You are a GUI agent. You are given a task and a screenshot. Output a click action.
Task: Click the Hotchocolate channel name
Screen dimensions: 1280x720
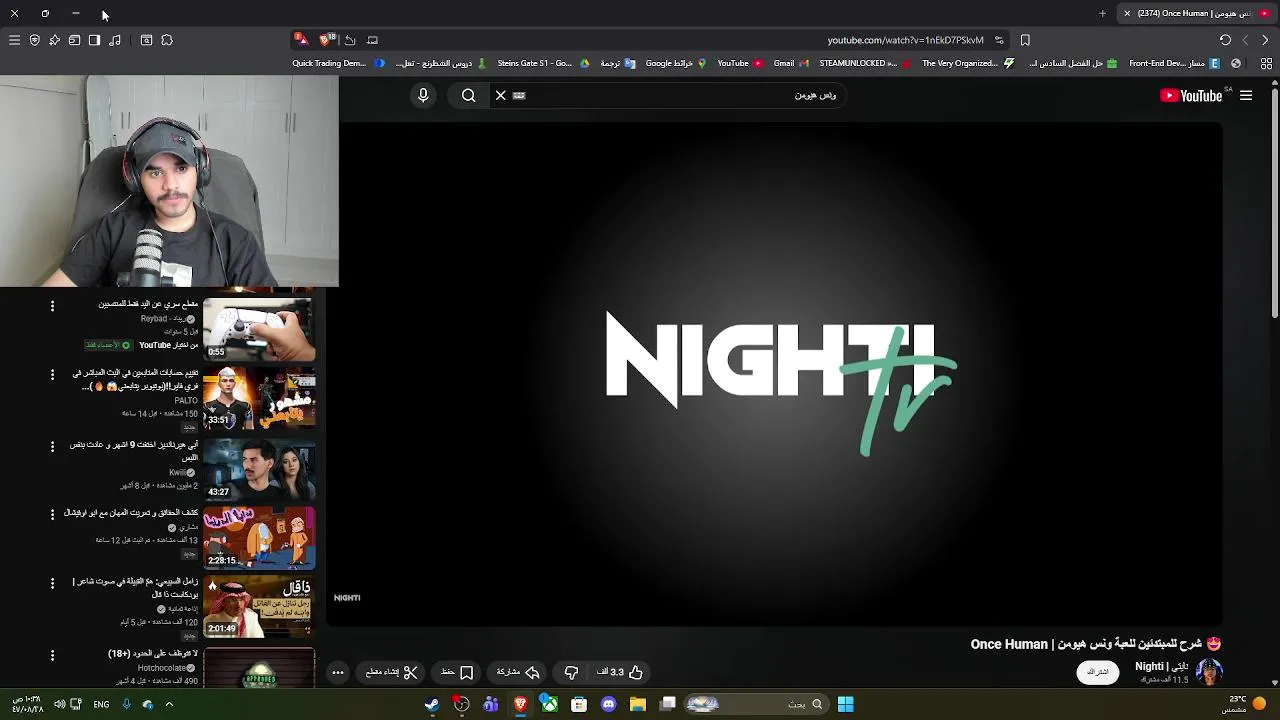pyautogui.click(x=161, y=668)
